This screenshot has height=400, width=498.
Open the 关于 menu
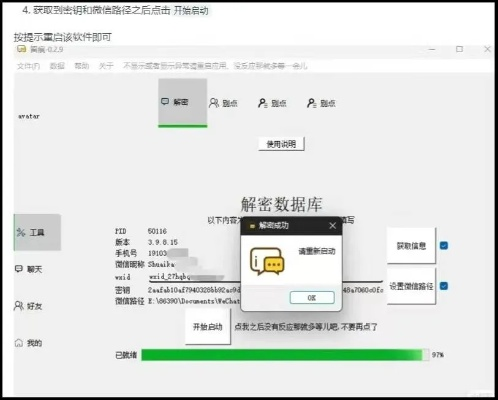106,66
